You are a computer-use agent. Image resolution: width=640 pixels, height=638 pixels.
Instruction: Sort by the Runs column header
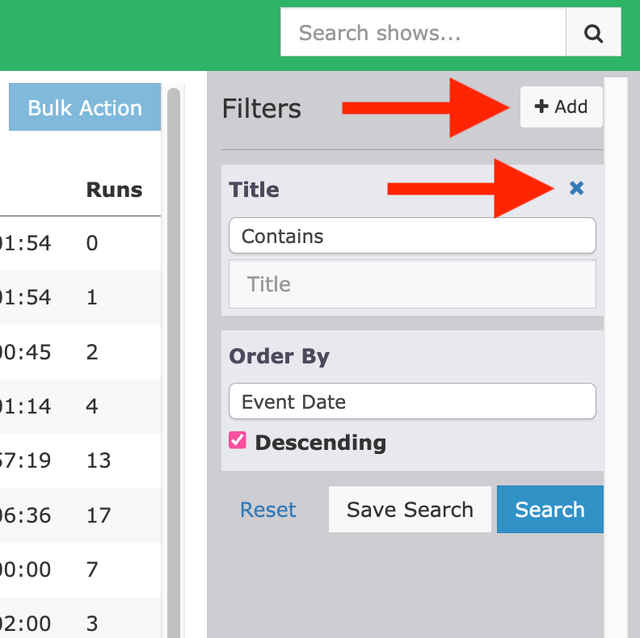(x=114, y=190)
